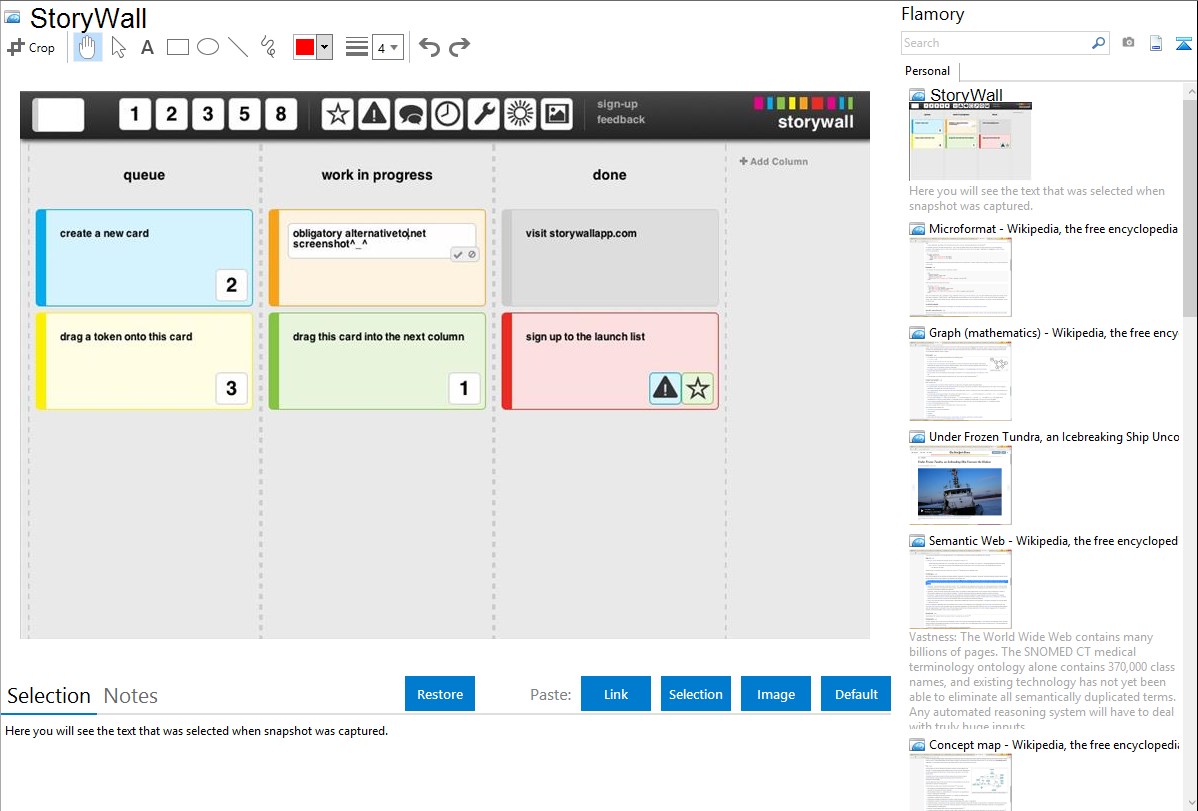Click the 'done' column heading
Screen dimensions: 1198x811
(x=609, y=175)
